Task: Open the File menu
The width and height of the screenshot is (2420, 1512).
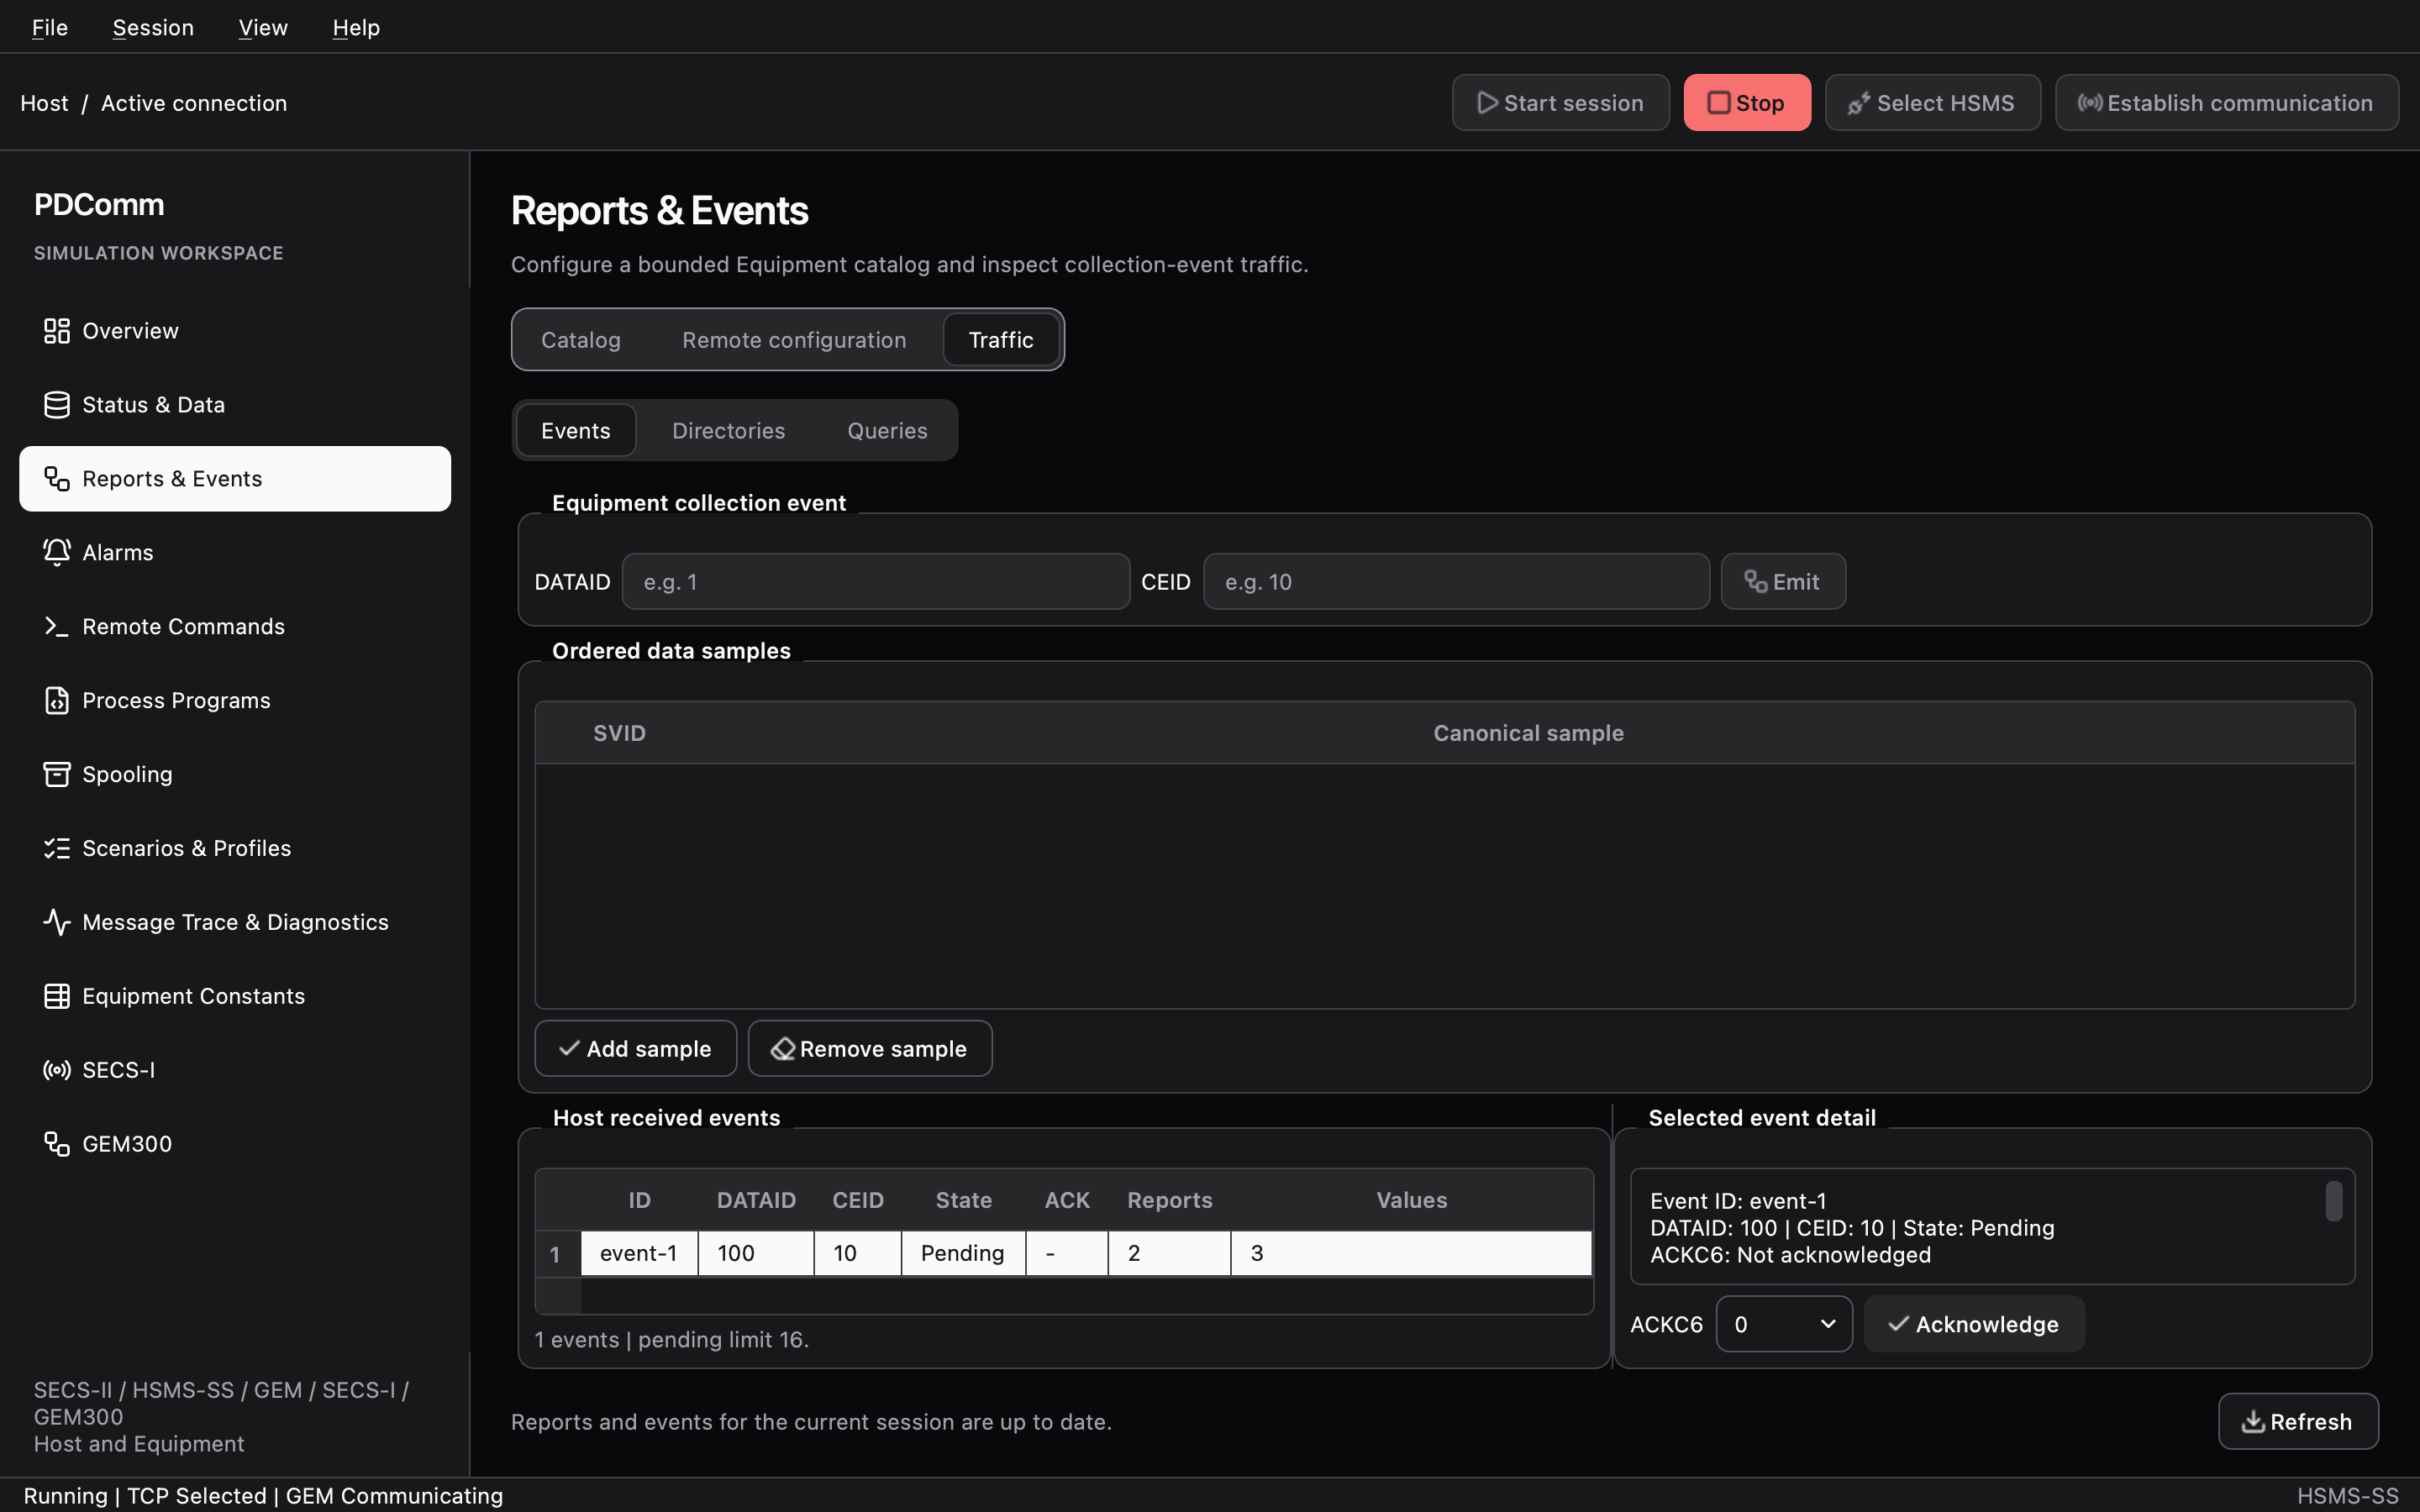Action: tap(50, 27)
